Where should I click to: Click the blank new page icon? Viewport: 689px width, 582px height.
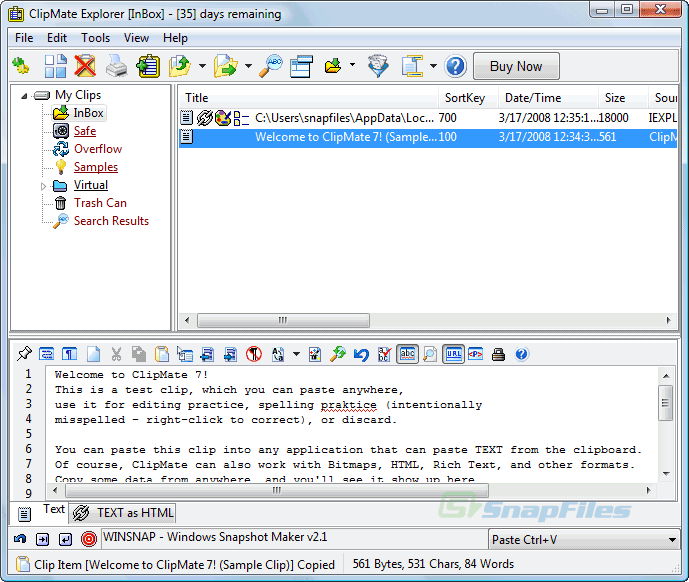coord(93,354)
